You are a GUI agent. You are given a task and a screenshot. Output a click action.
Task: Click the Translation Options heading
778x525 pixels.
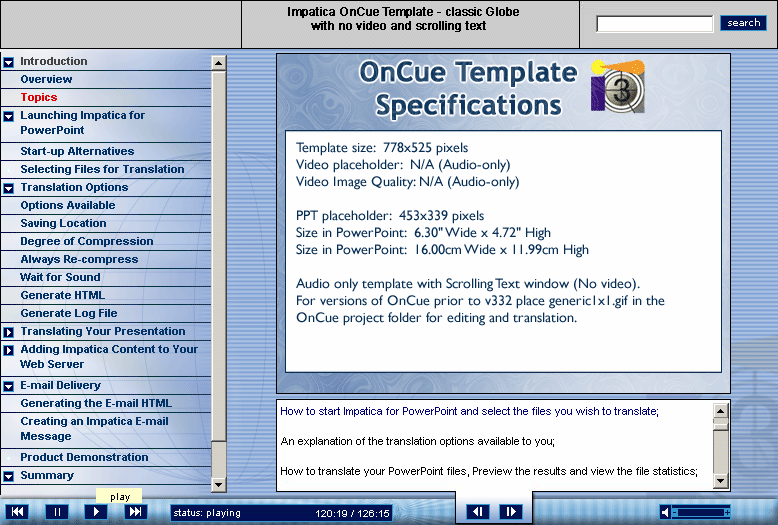tap(74, 187)
